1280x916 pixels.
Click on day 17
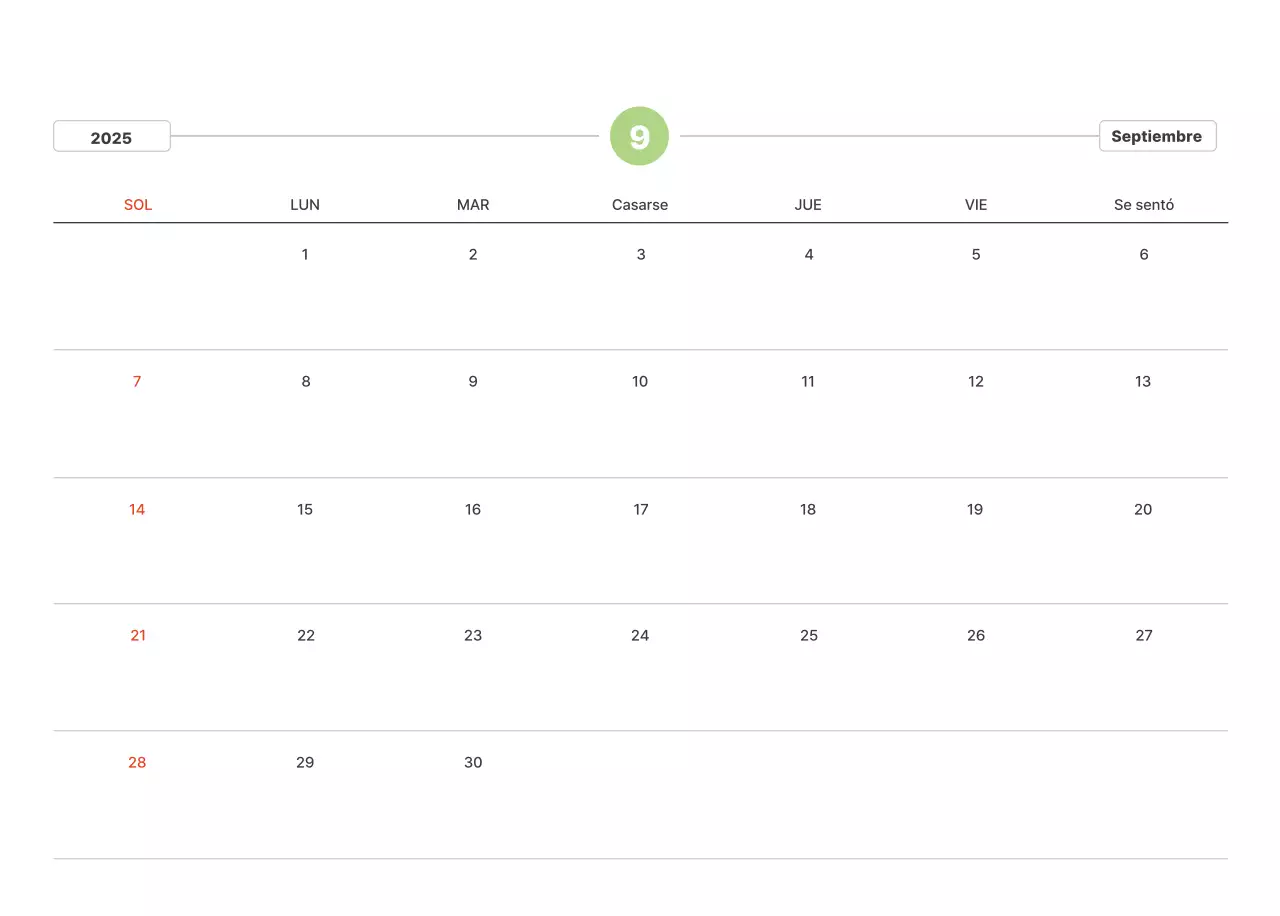pyautogui.click(x=641, y=509)
